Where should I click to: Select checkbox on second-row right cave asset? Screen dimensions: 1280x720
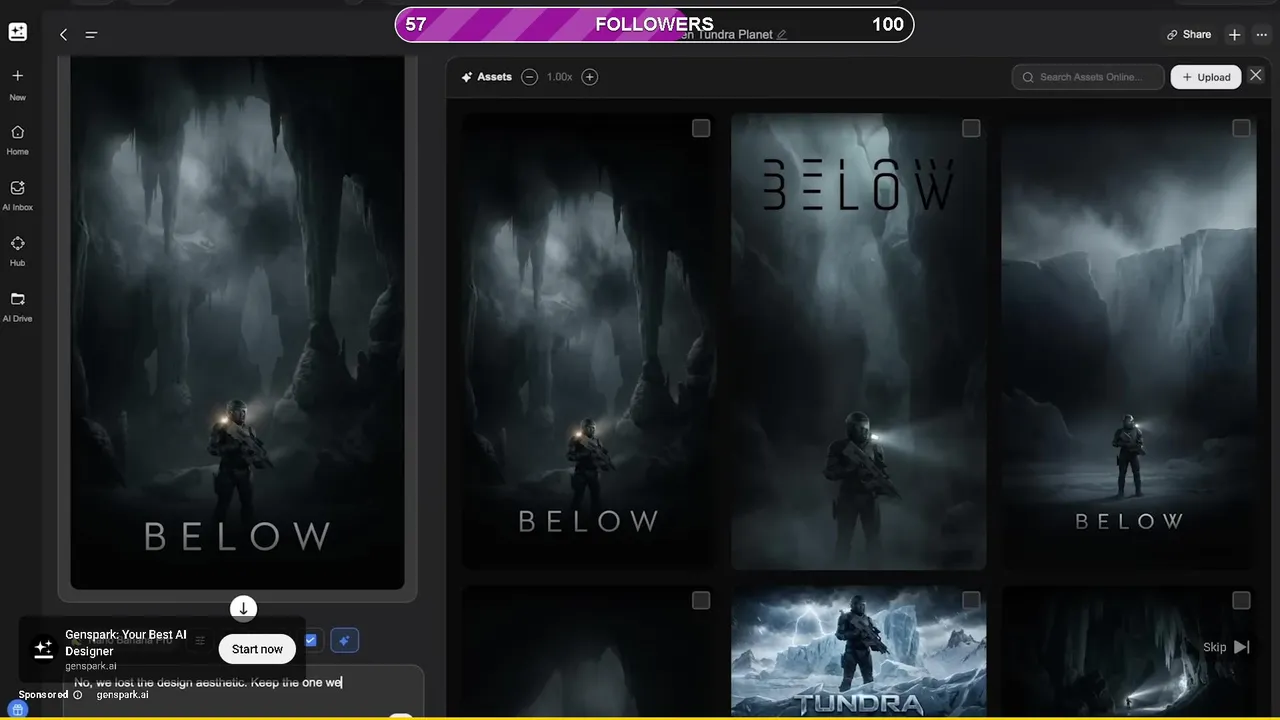point(1241,600)
